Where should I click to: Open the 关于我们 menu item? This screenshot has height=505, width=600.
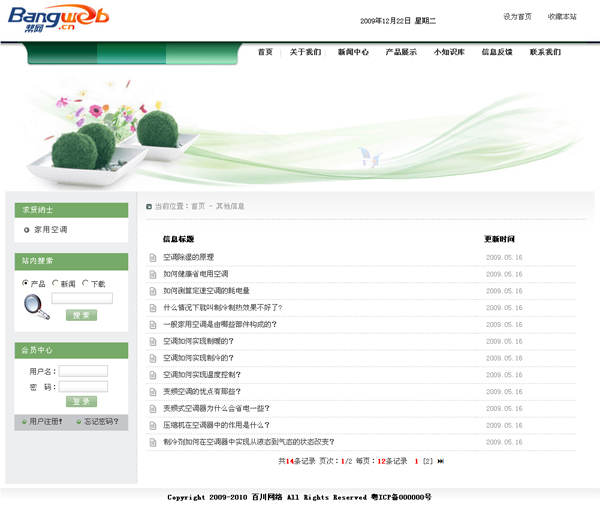tap(305, 52)
